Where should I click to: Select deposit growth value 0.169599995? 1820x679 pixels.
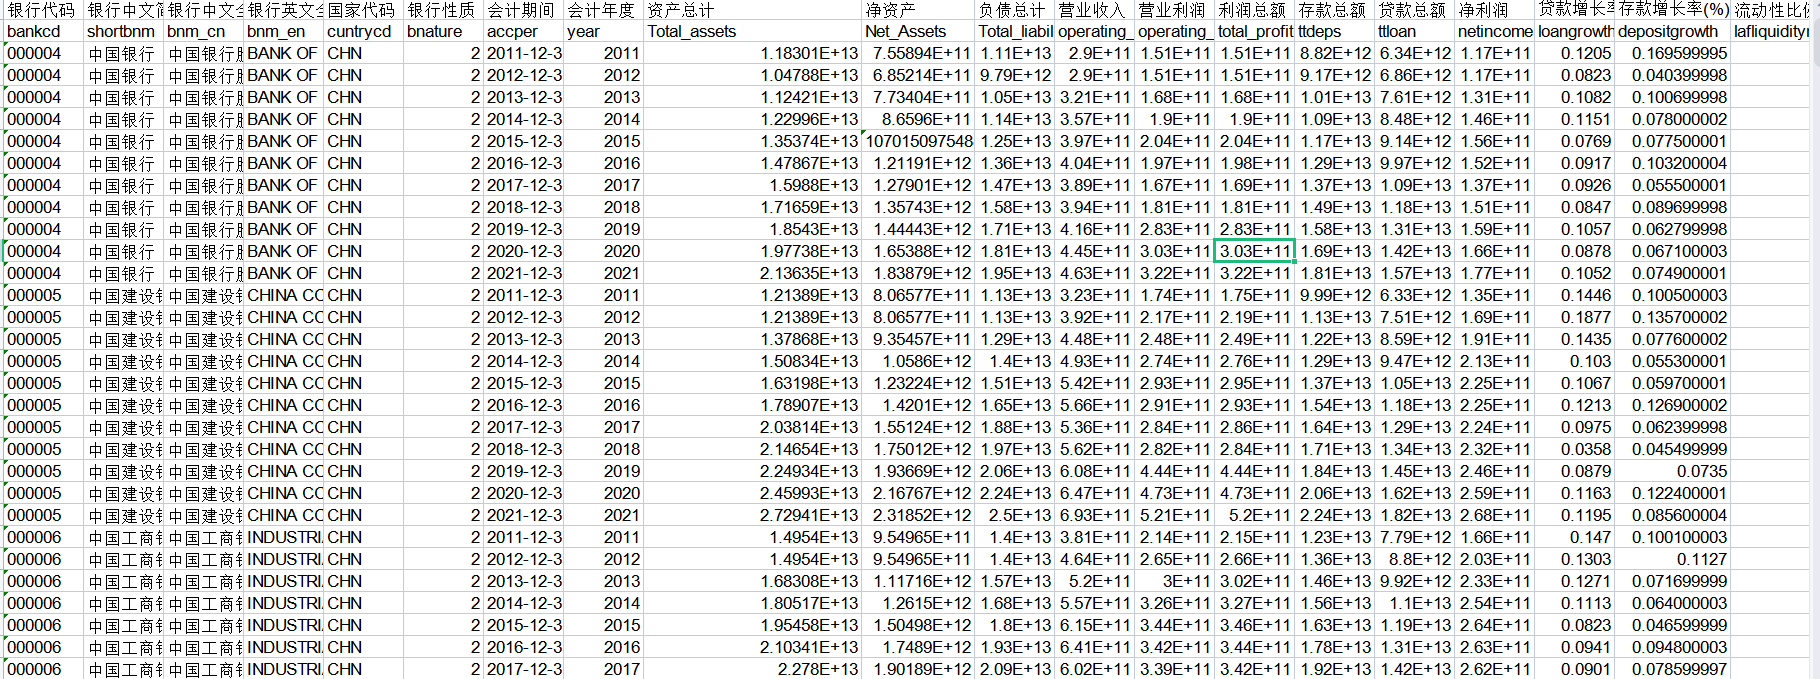click(1673, 53)
